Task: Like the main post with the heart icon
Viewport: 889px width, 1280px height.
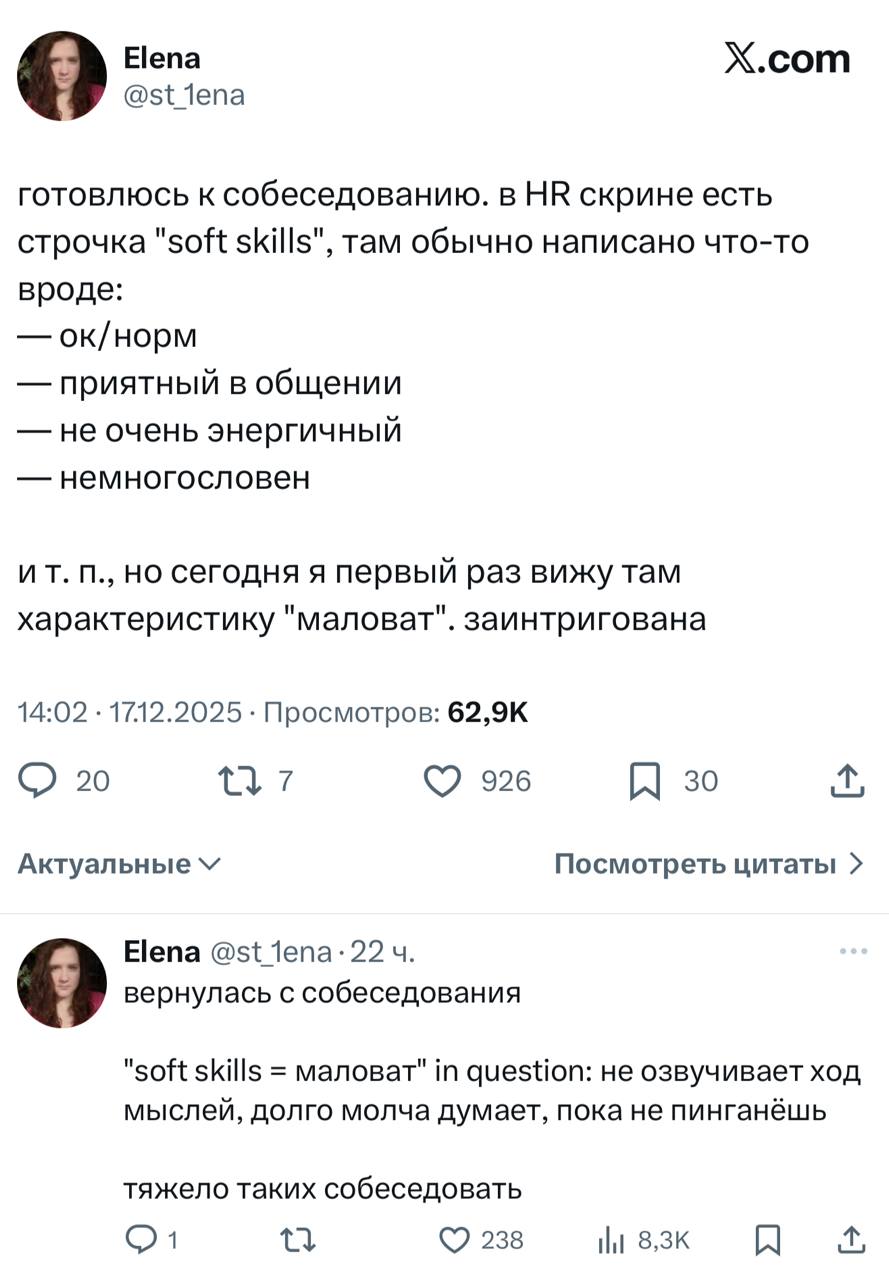Action: pyautogui.click(x=444, y=781)
